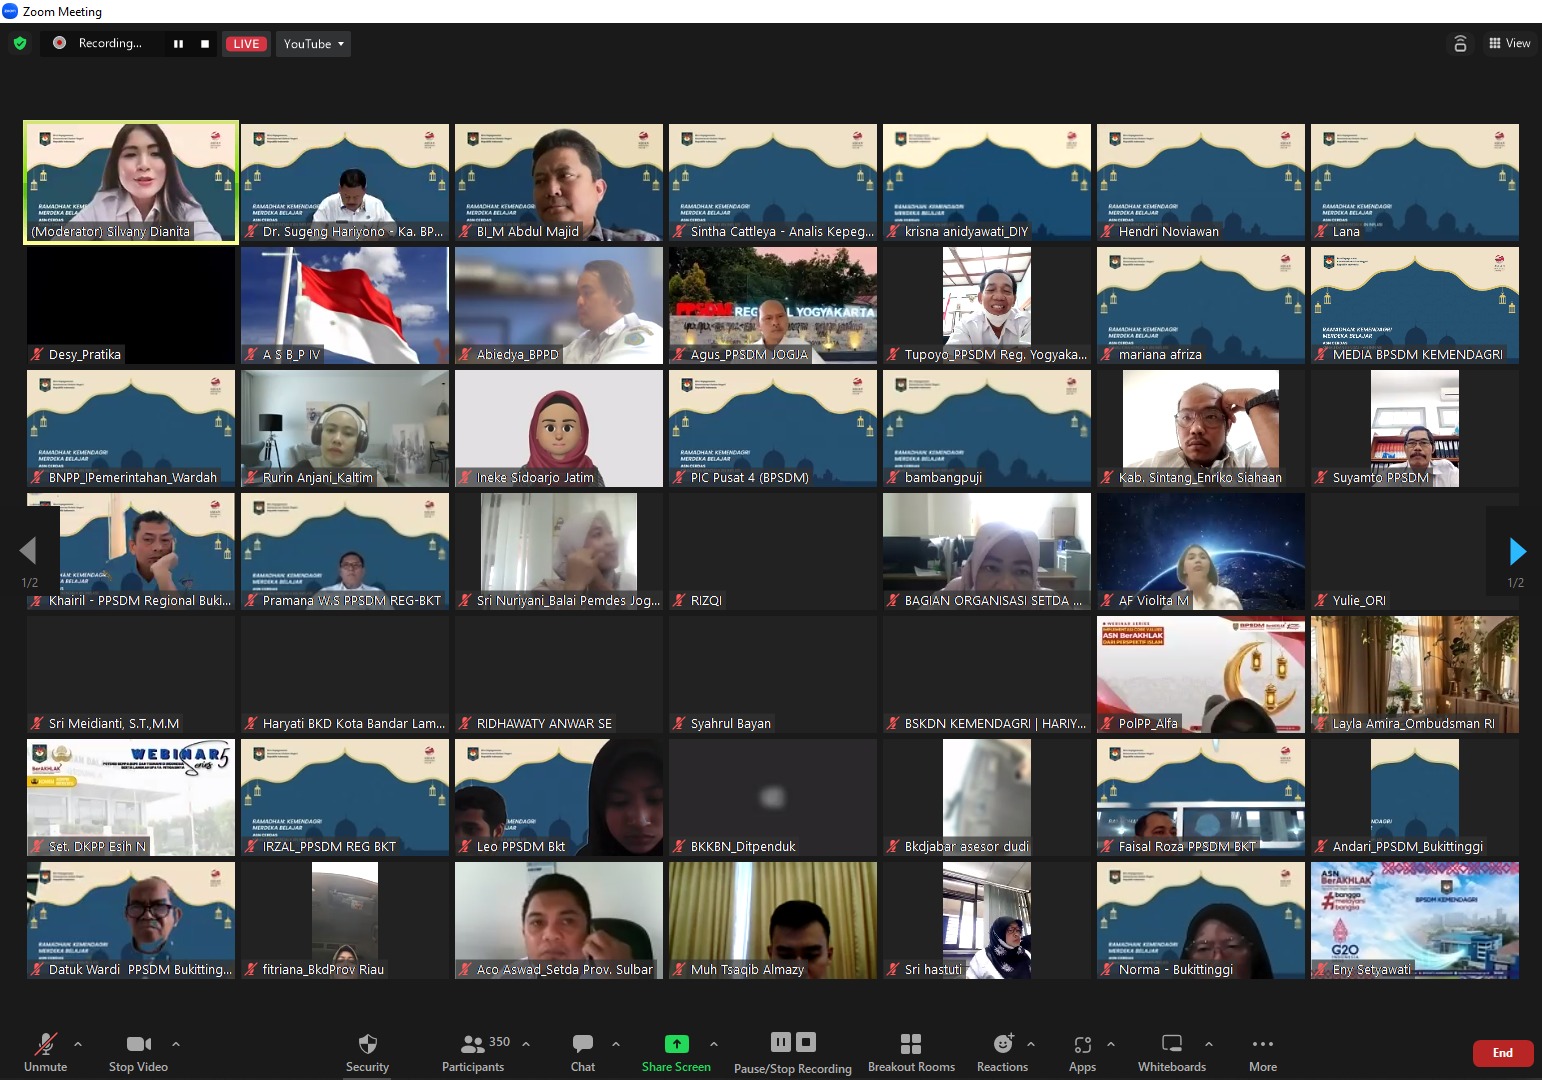Expand video options arrow beside Stop Video
The height and width of the screenshot is (1080, 1542).
click(x=176, y=1044)
